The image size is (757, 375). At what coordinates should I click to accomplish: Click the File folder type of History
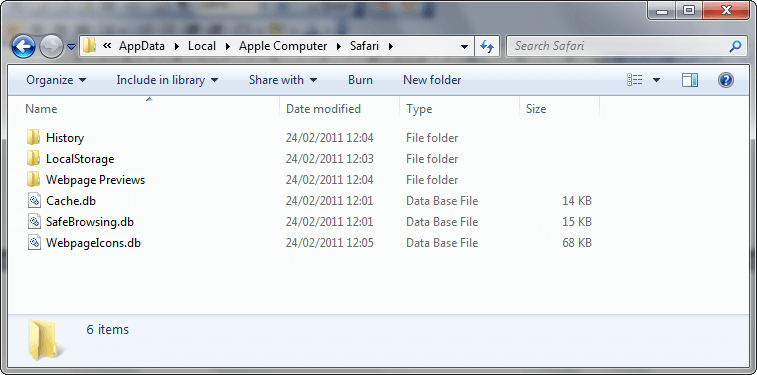point(432,138)
